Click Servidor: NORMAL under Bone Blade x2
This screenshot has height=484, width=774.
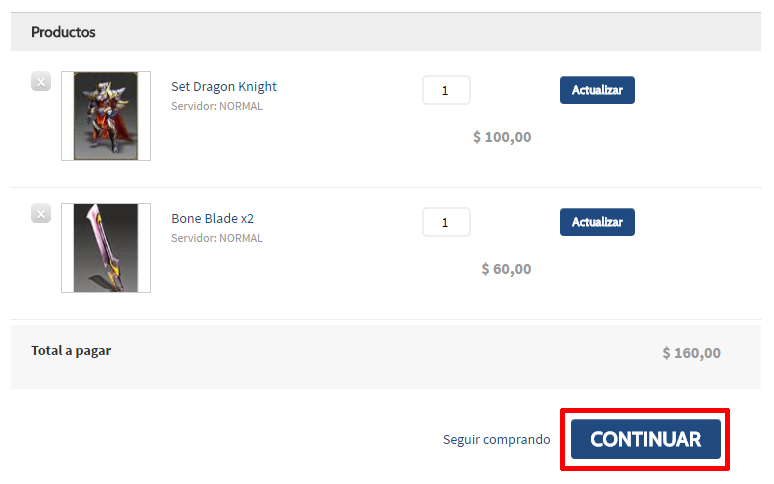(217, 238)
